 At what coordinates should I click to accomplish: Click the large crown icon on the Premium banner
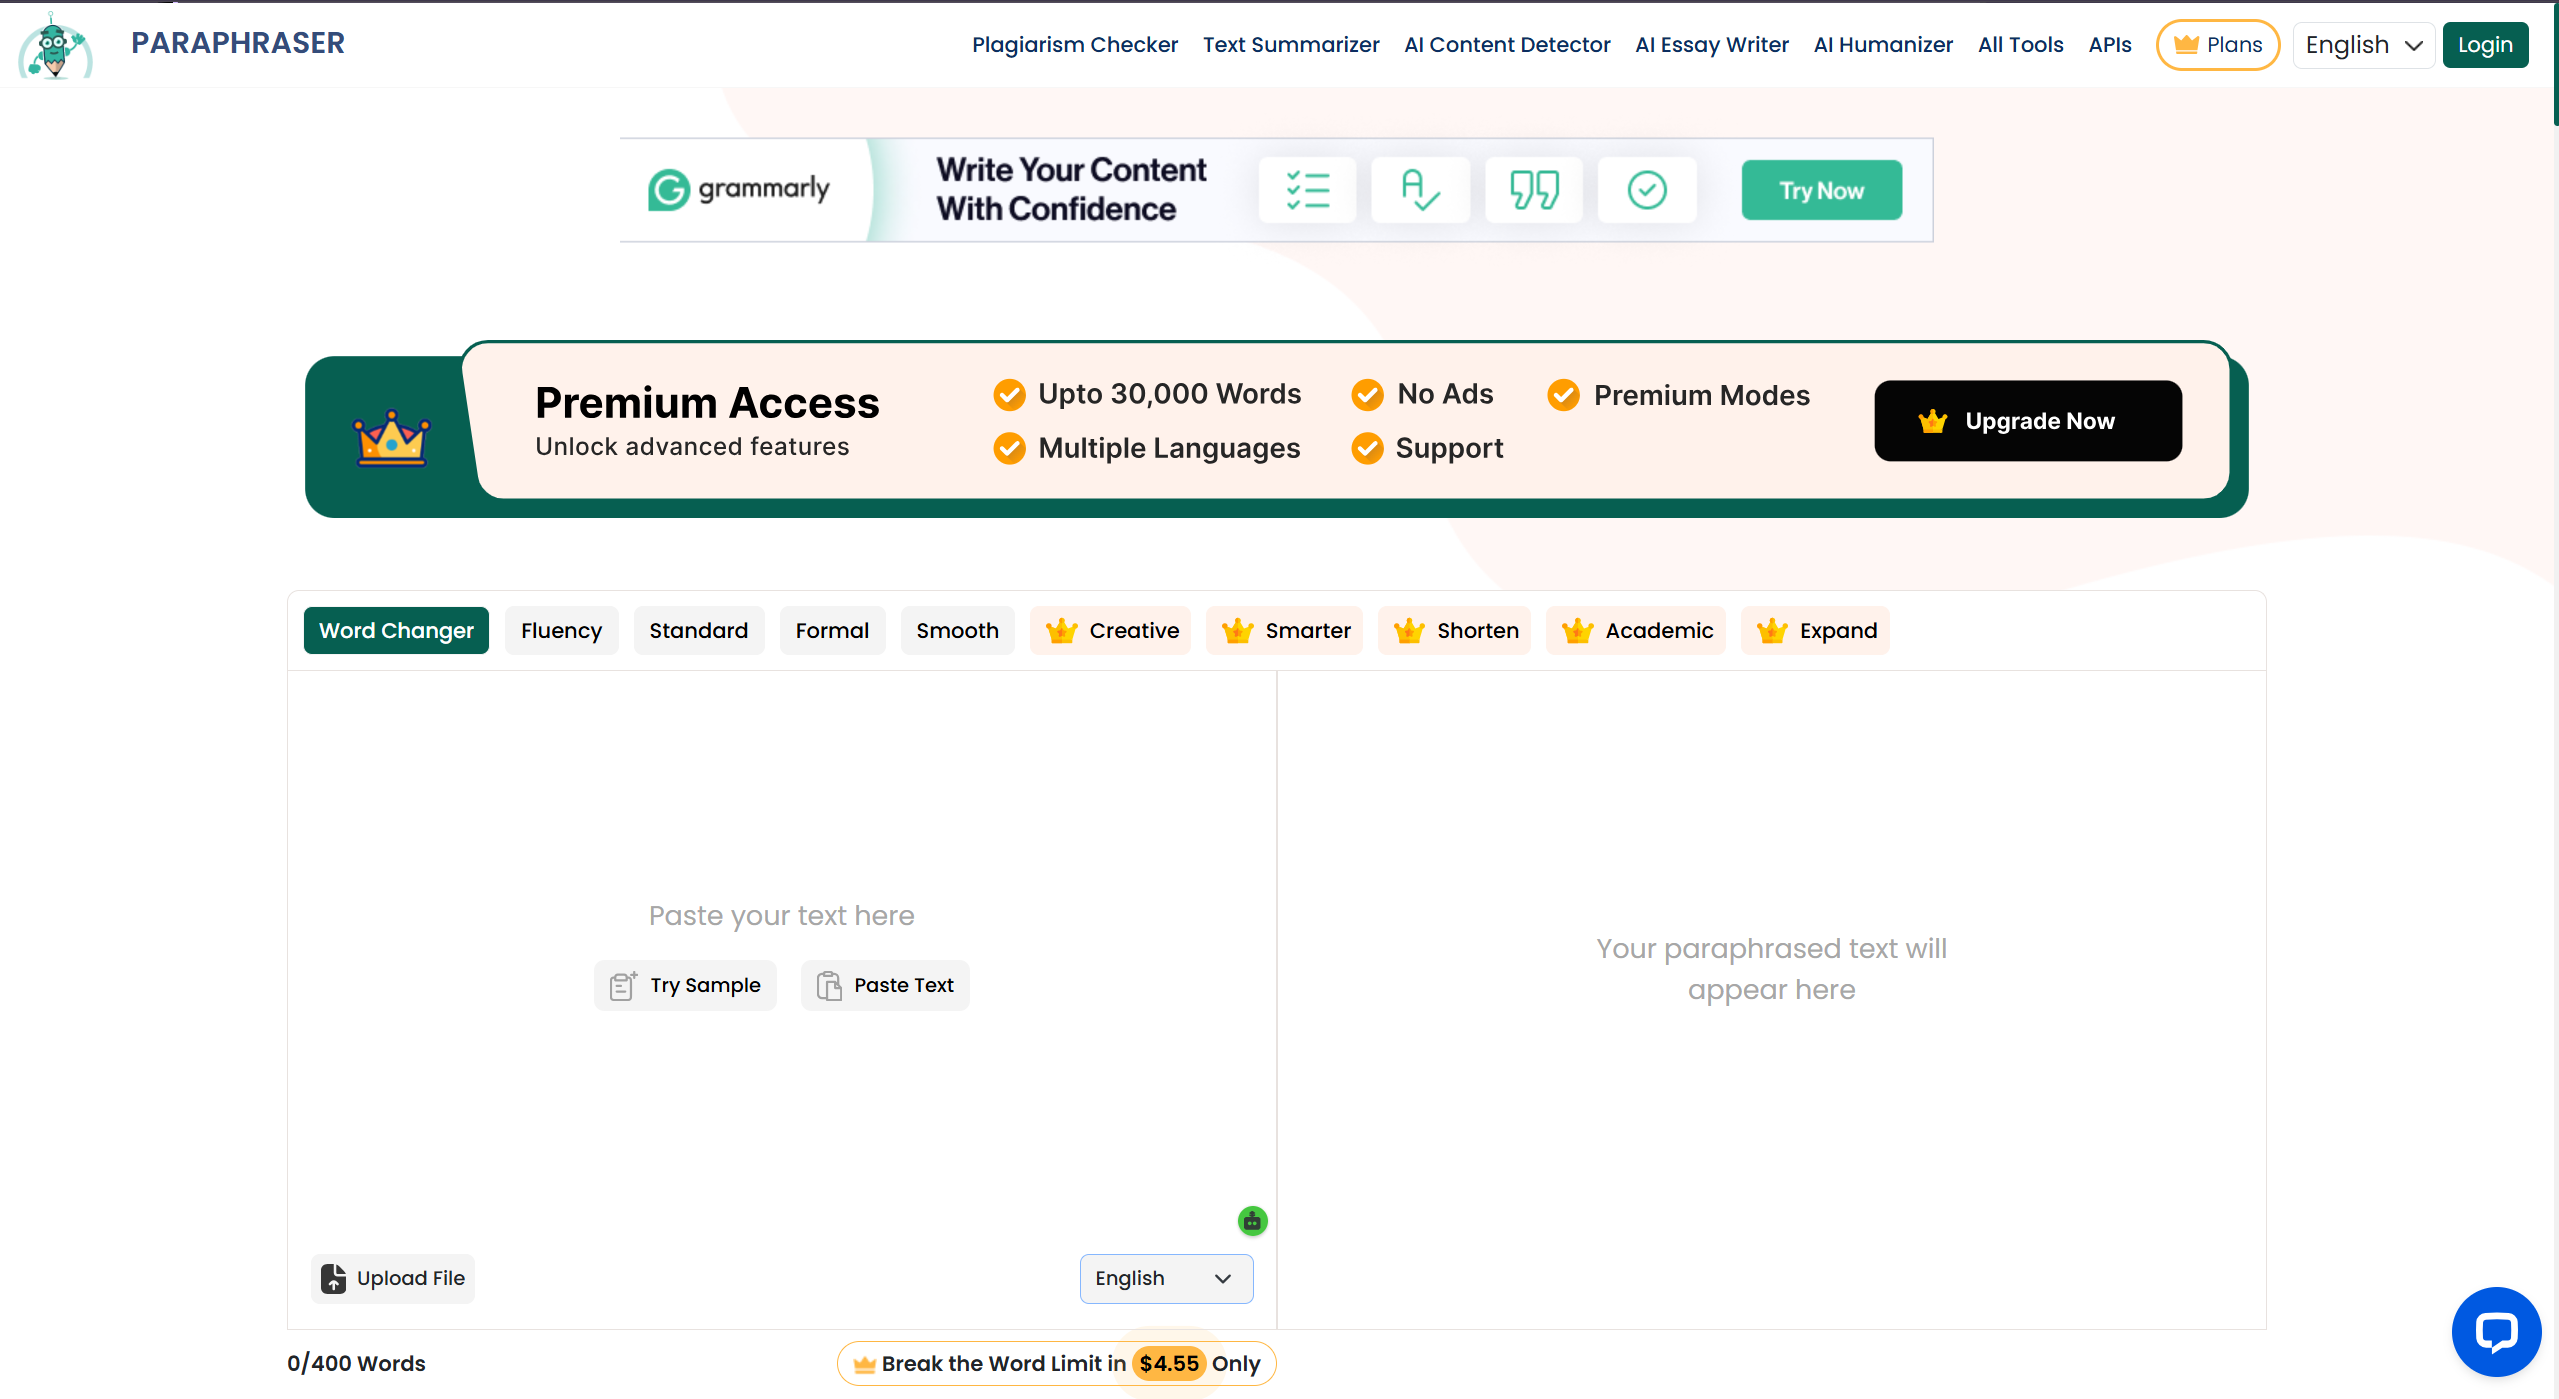[391, 438]
